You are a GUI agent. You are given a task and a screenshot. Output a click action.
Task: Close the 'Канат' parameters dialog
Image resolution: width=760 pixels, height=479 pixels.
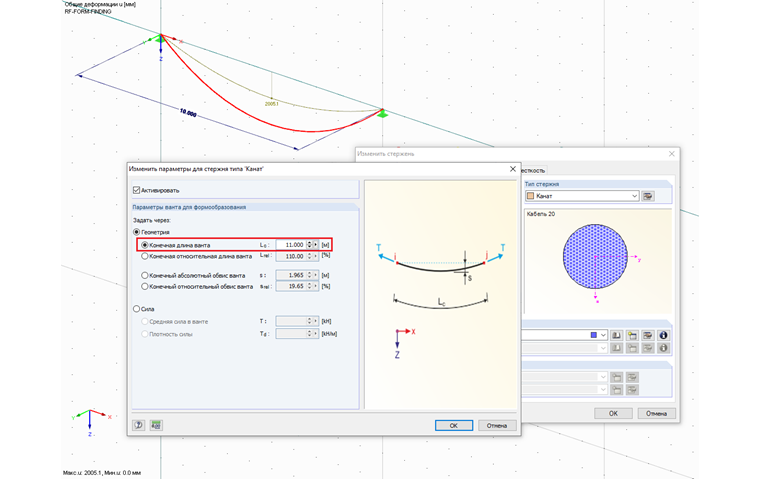[513, 169]
